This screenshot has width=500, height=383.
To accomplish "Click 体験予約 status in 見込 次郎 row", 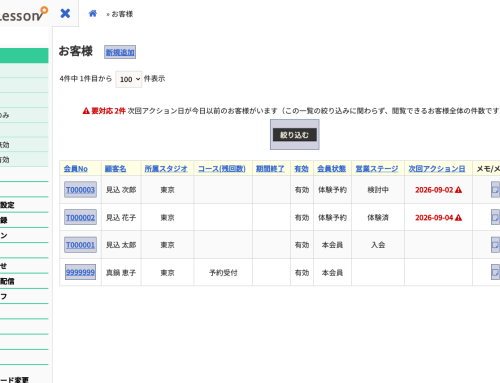I will [332, 190].
